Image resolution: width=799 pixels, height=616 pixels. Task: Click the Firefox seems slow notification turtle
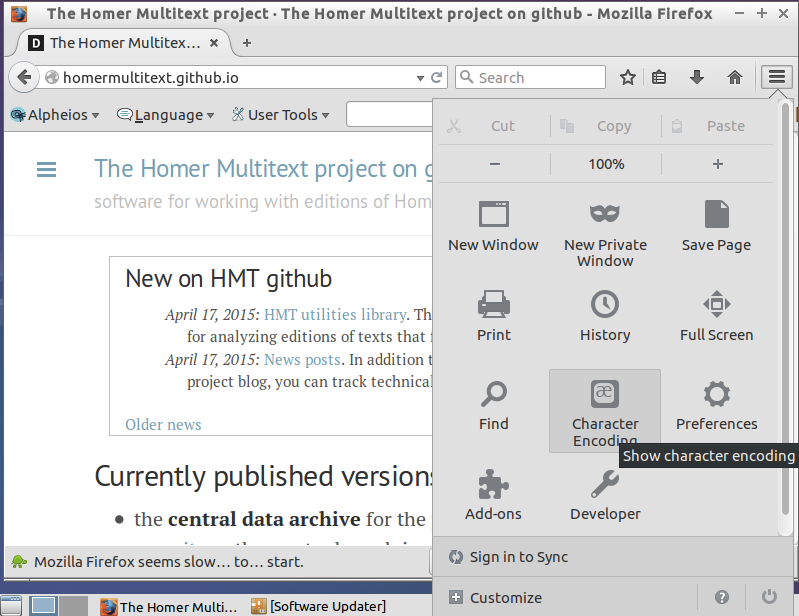[x=19, y=561]
